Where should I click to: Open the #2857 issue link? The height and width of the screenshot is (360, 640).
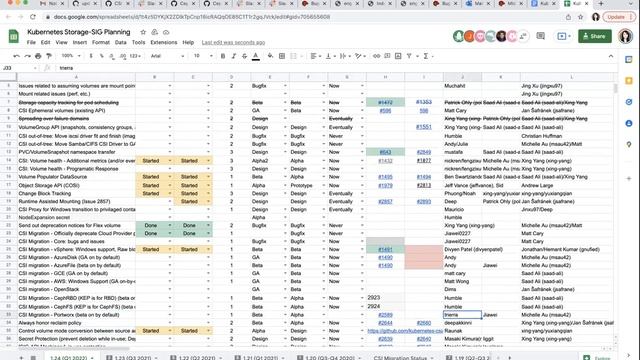tap(385, 201)
